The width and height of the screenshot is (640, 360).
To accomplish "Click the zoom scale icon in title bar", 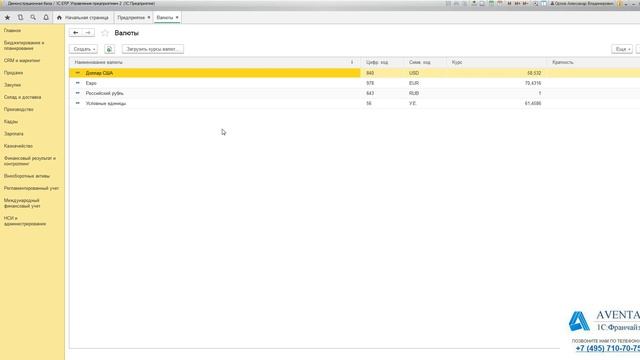I will click(x=536, y=4).
